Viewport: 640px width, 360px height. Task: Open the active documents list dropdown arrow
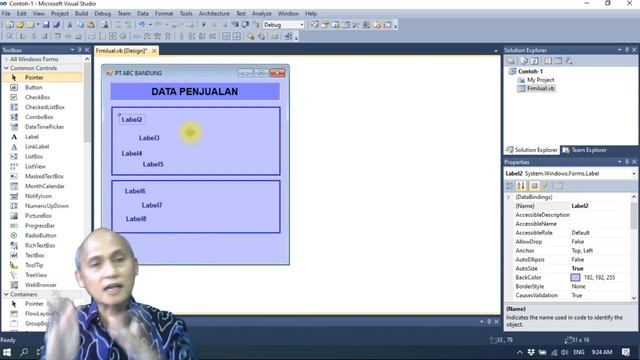pyautogui.click(x=496, y=51)
